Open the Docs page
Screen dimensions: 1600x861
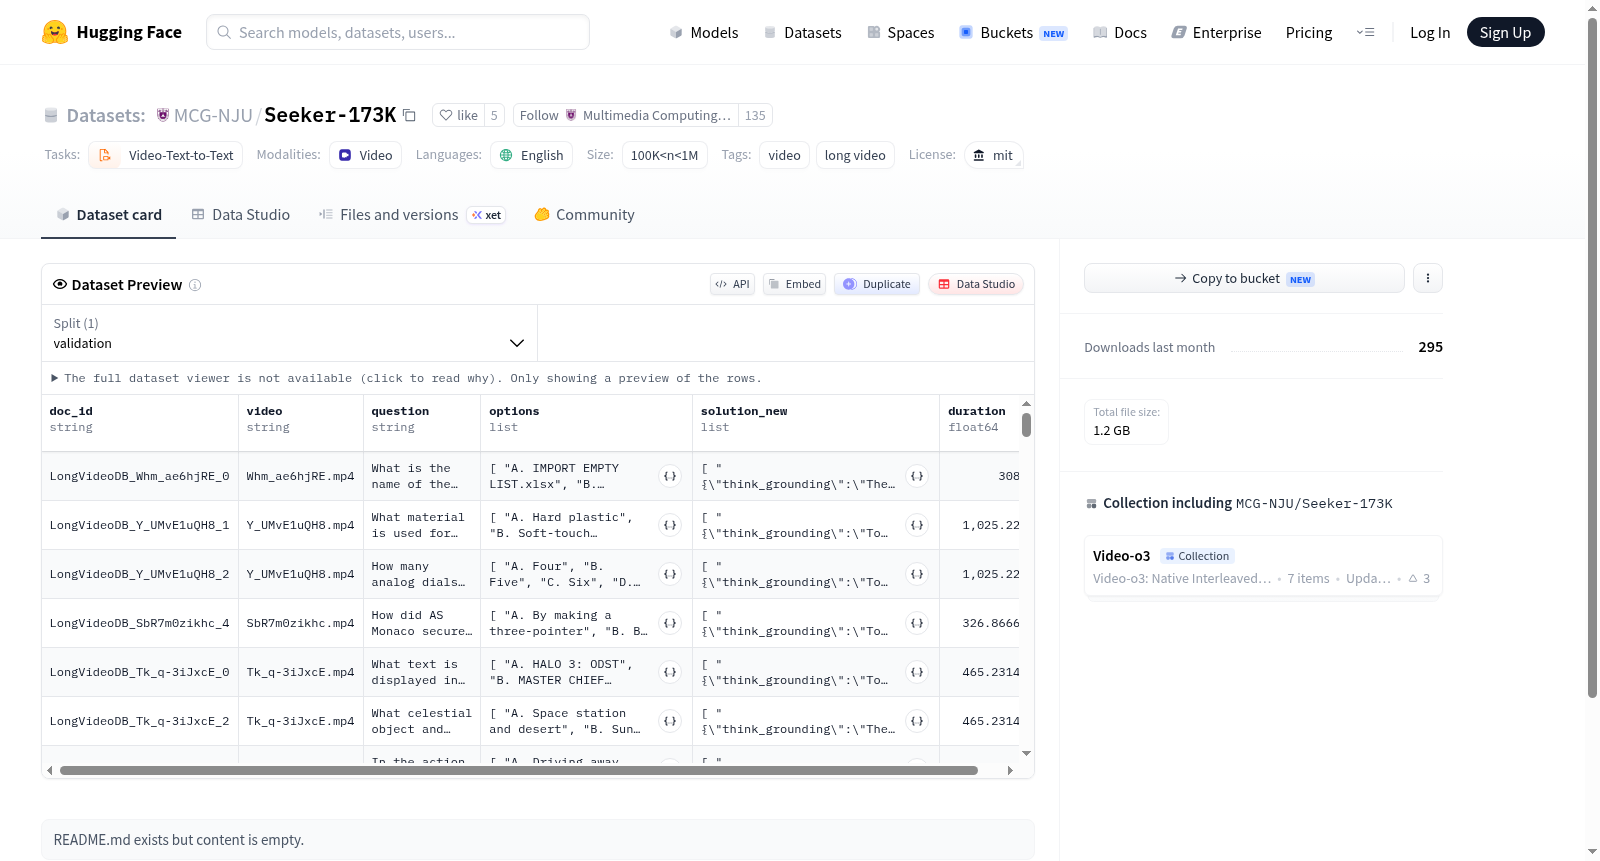coord(1119,32)
